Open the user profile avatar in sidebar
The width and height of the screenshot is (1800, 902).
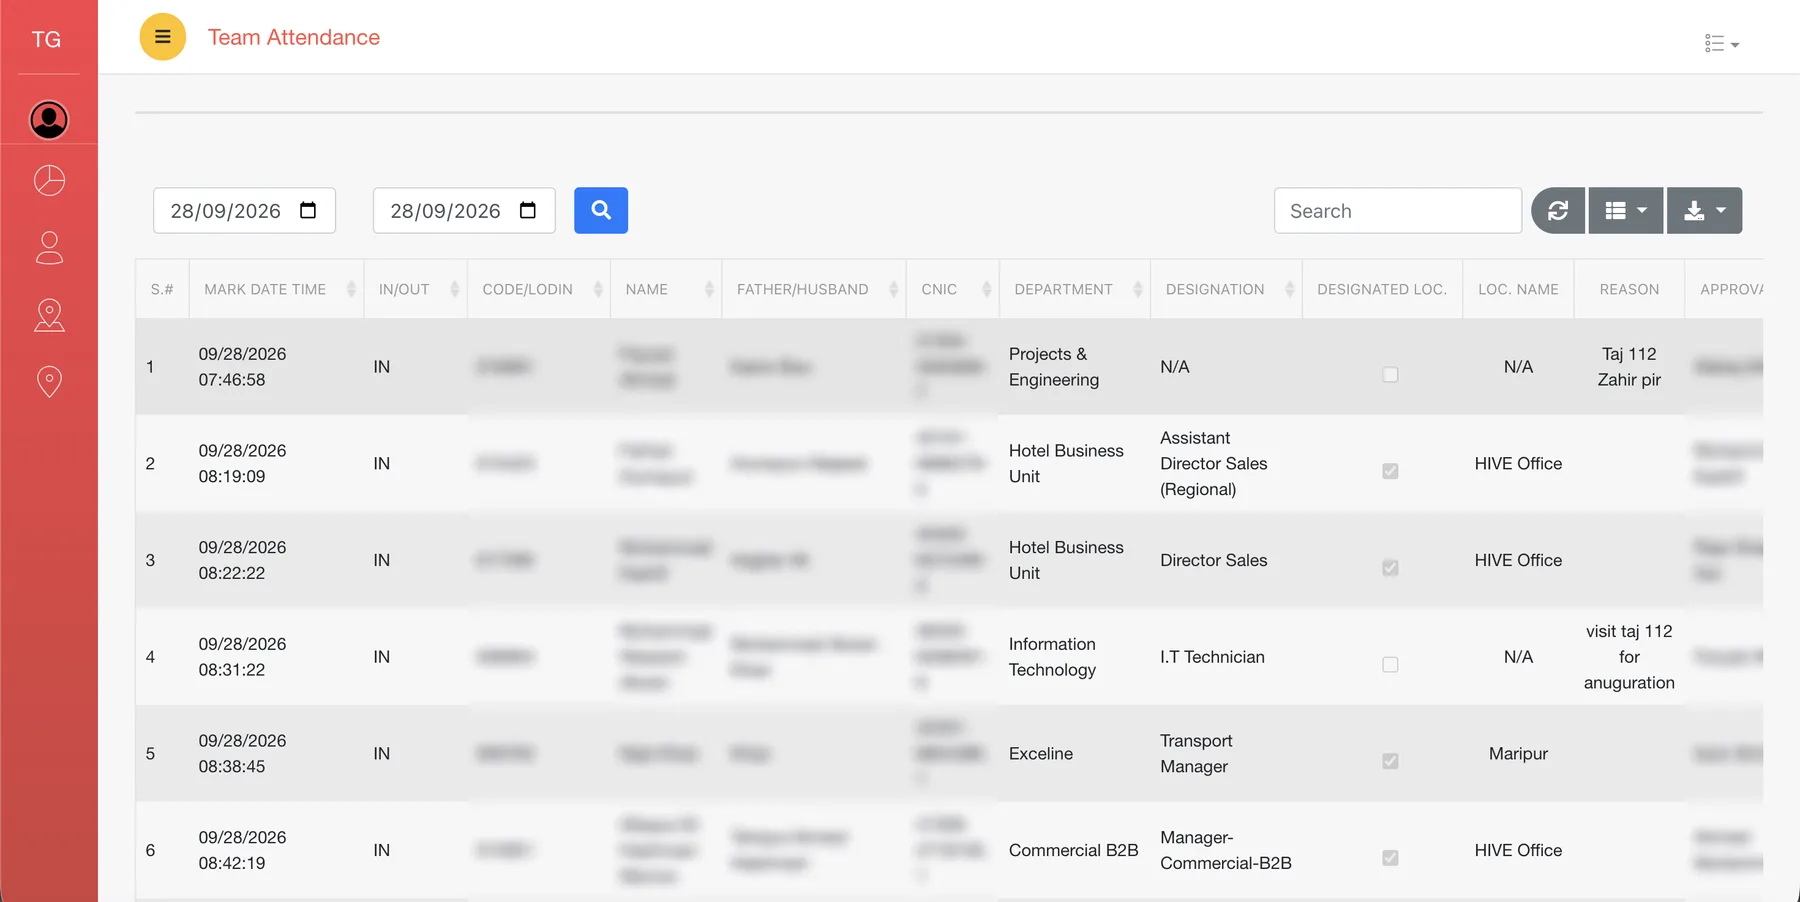click(x=49, y=120)
